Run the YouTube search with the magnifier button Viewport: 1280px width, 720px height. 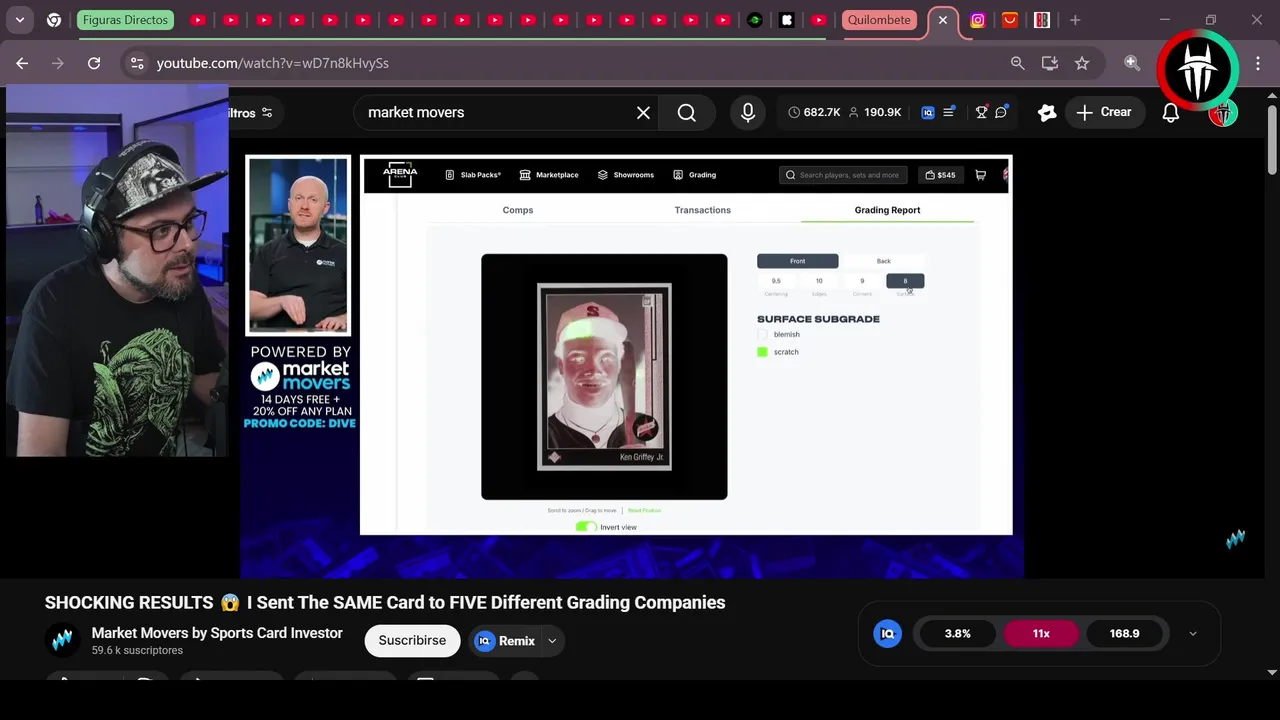[687, 113]
